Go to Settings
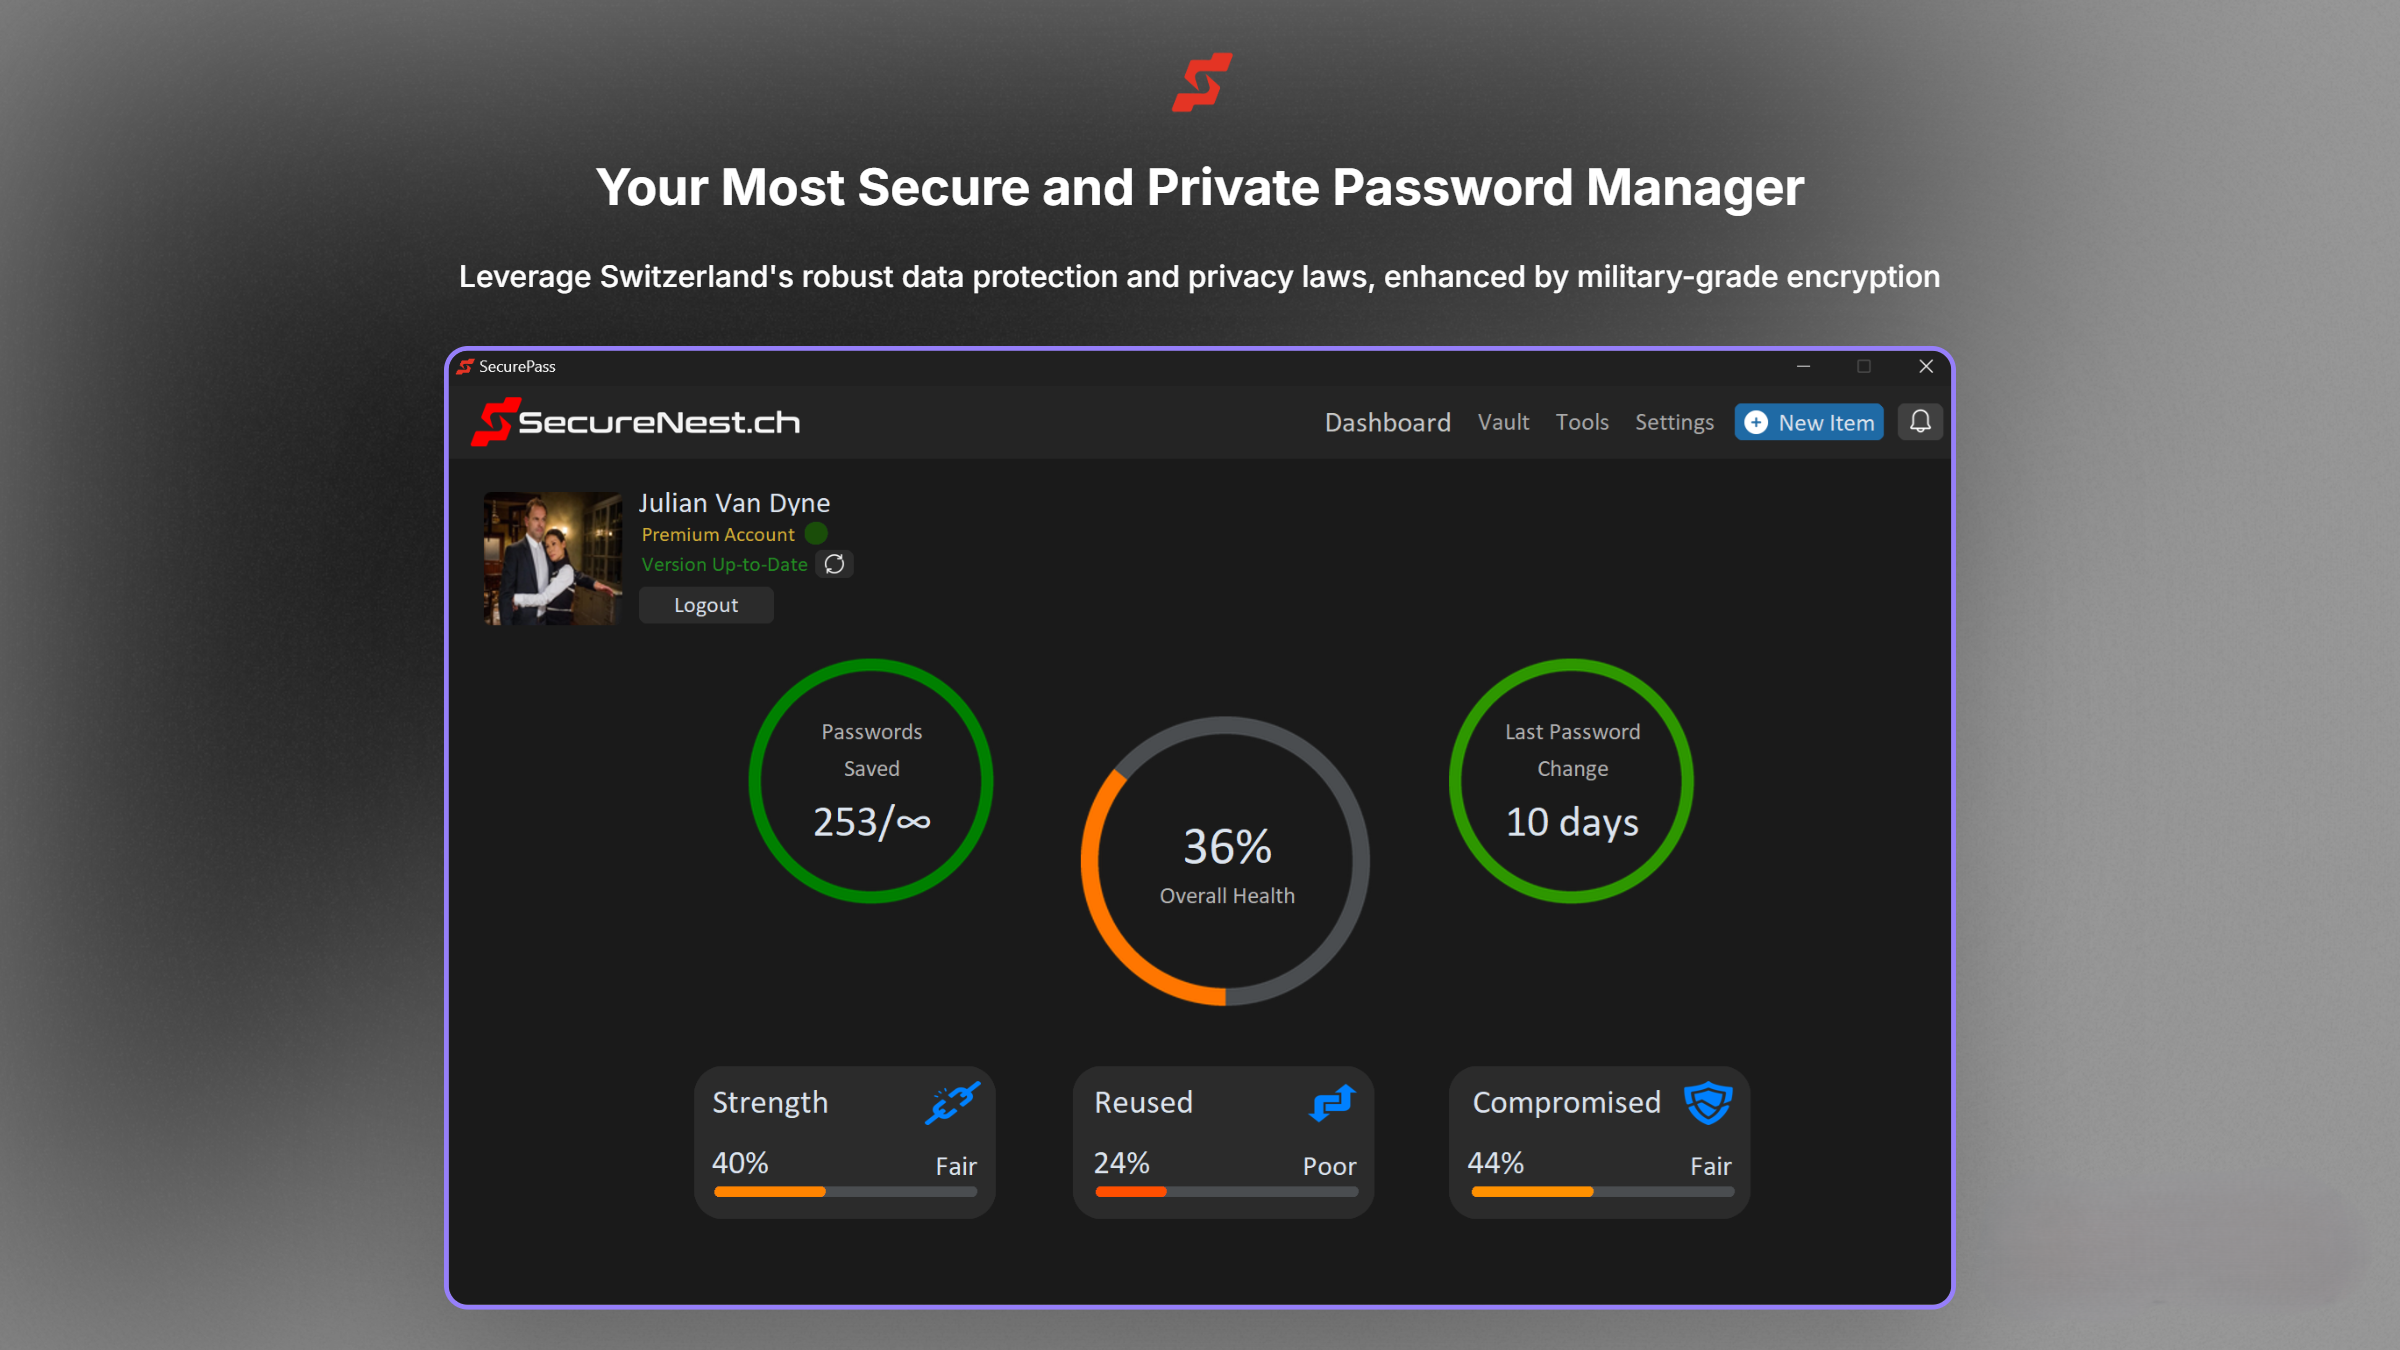2400x1350 pixels. [x=1673, y=422]
